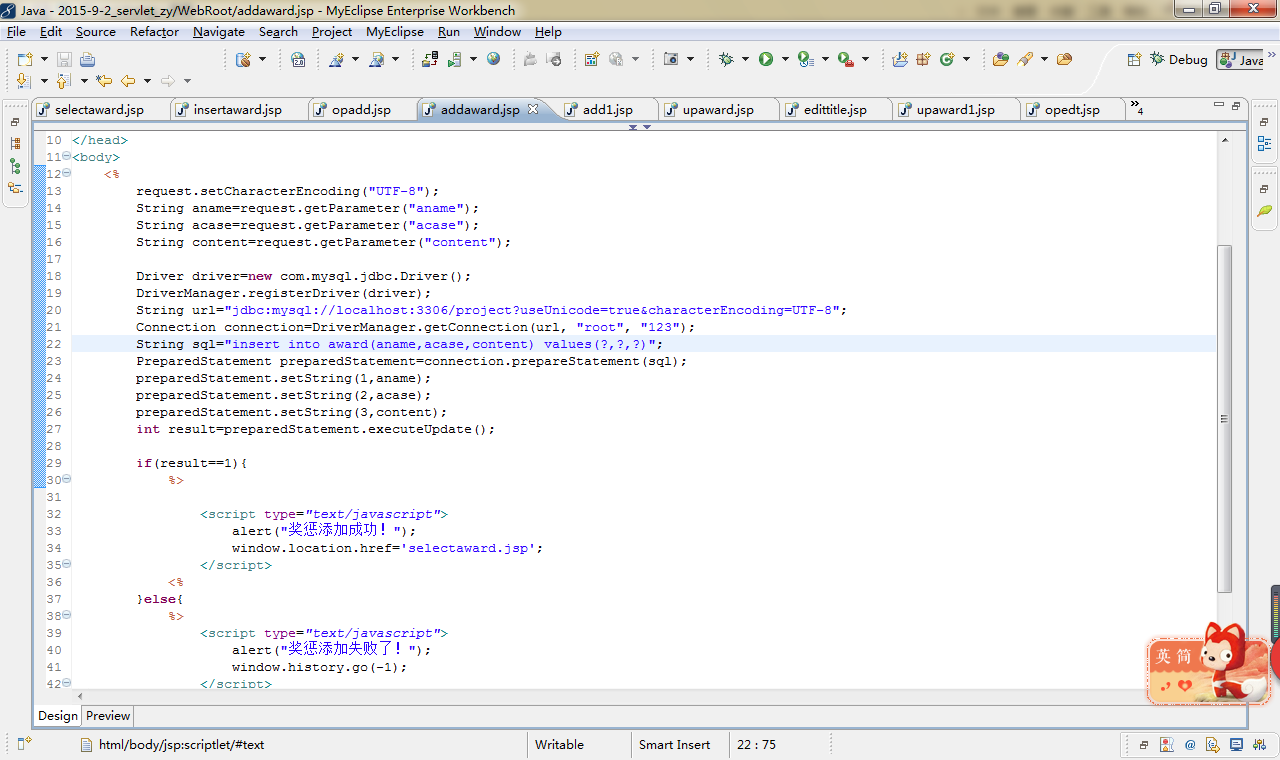
Task: Click the New file wizard icon
Action: point(24,59)
